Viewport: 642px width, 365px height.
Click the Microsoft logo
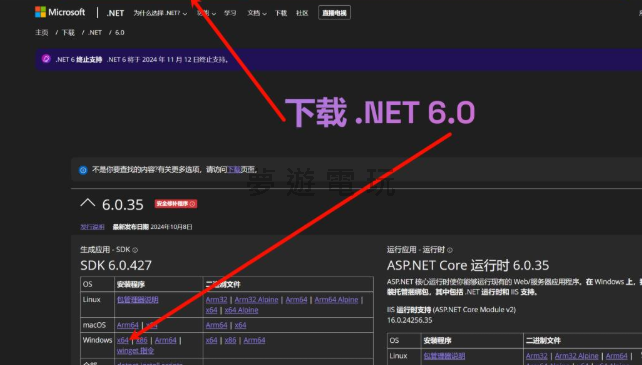coord(60,12)
